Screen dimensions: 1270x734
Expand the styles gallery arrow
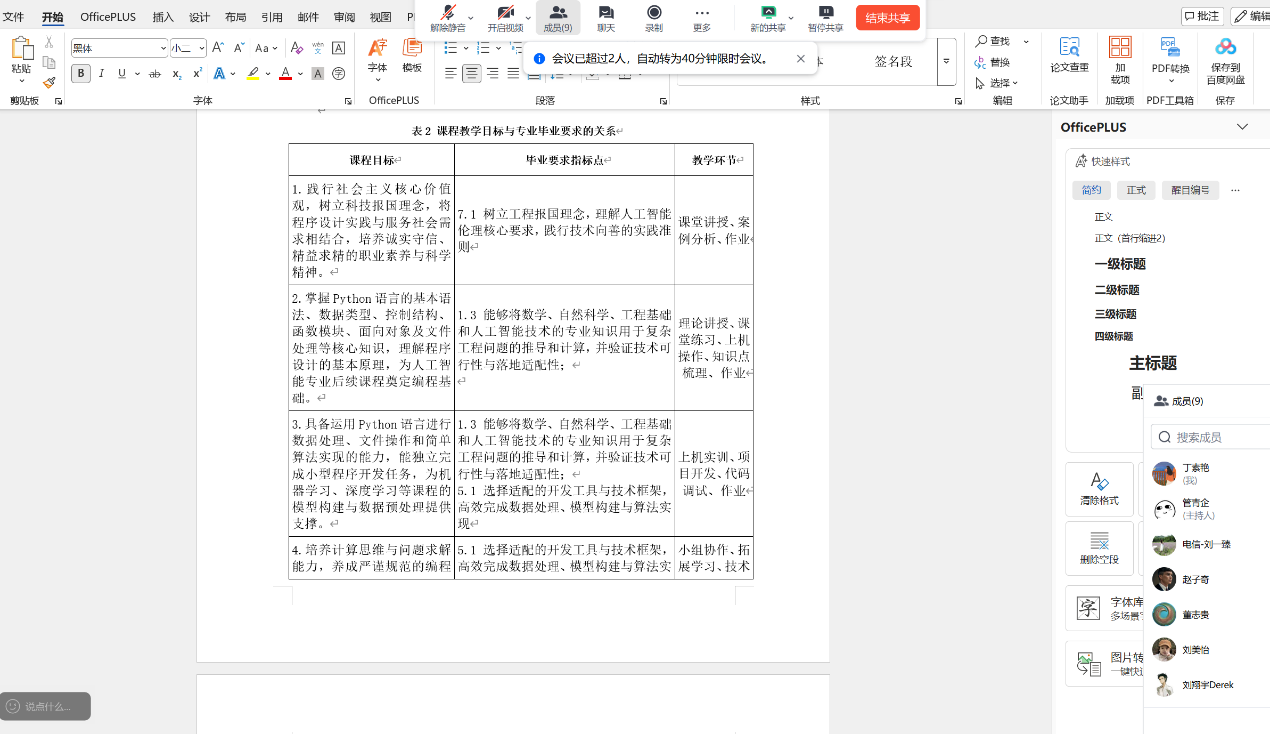tap(946, 62)
